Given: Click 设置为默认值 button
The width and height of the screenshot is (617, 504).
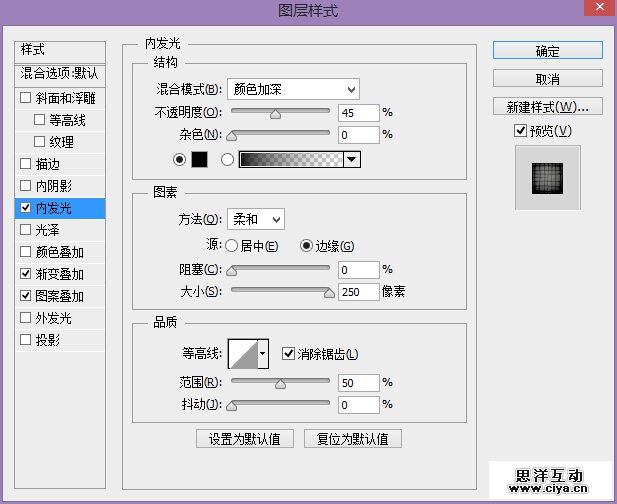Looking at the screenshot, I should 245,439.
